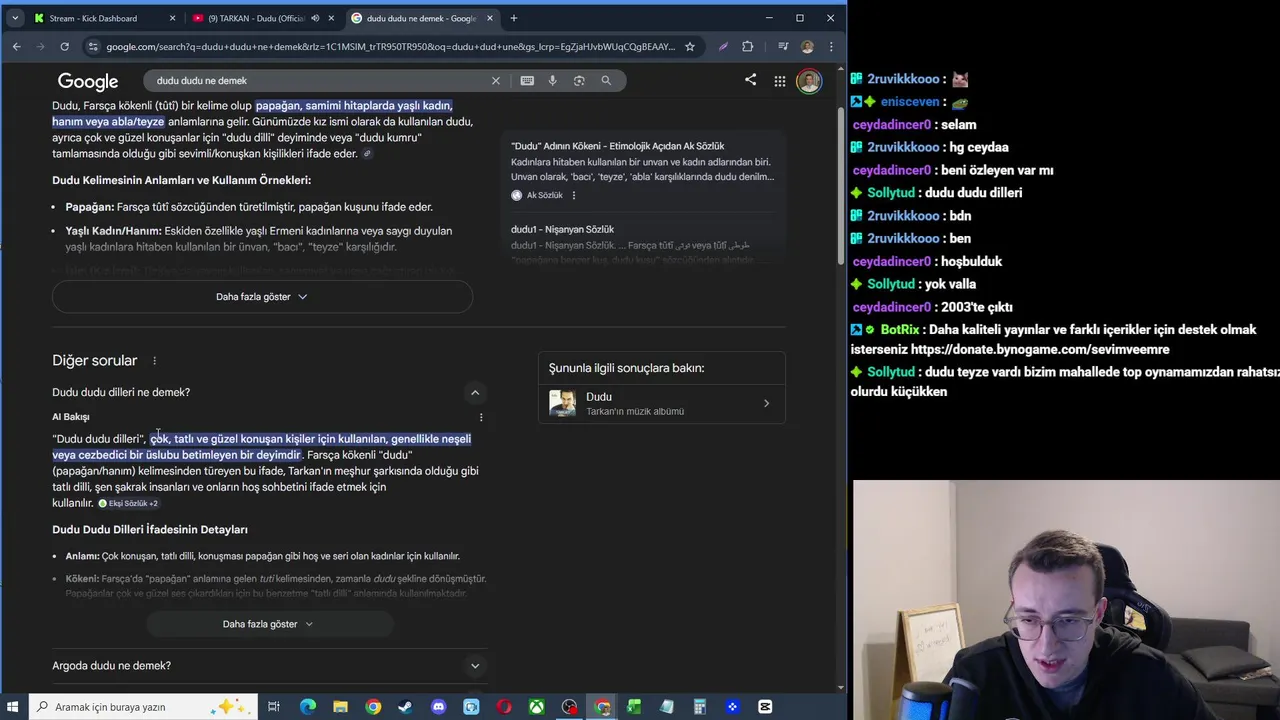Open Chrome three-dot menu
This screenshot has height=720, width=1280.
click(831, 46)
